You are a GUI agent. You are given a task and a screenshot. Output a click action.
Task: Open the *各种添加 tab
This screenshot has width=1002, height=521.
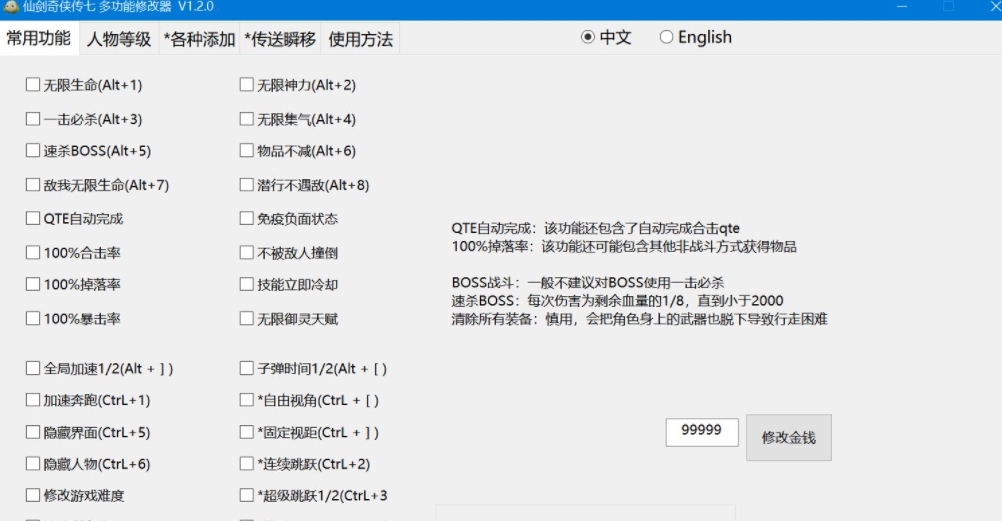tap(199, 40)
